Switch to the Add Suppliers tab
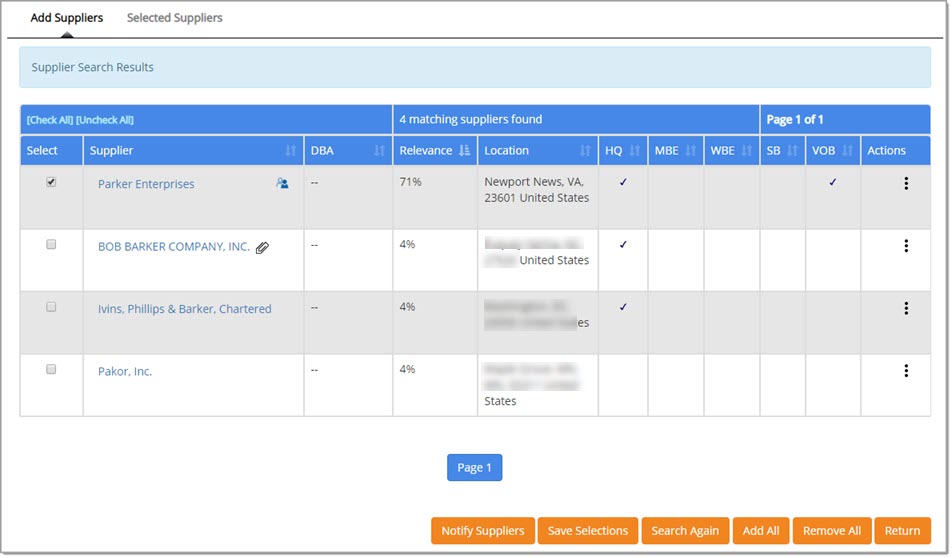 tap(67, 18)
